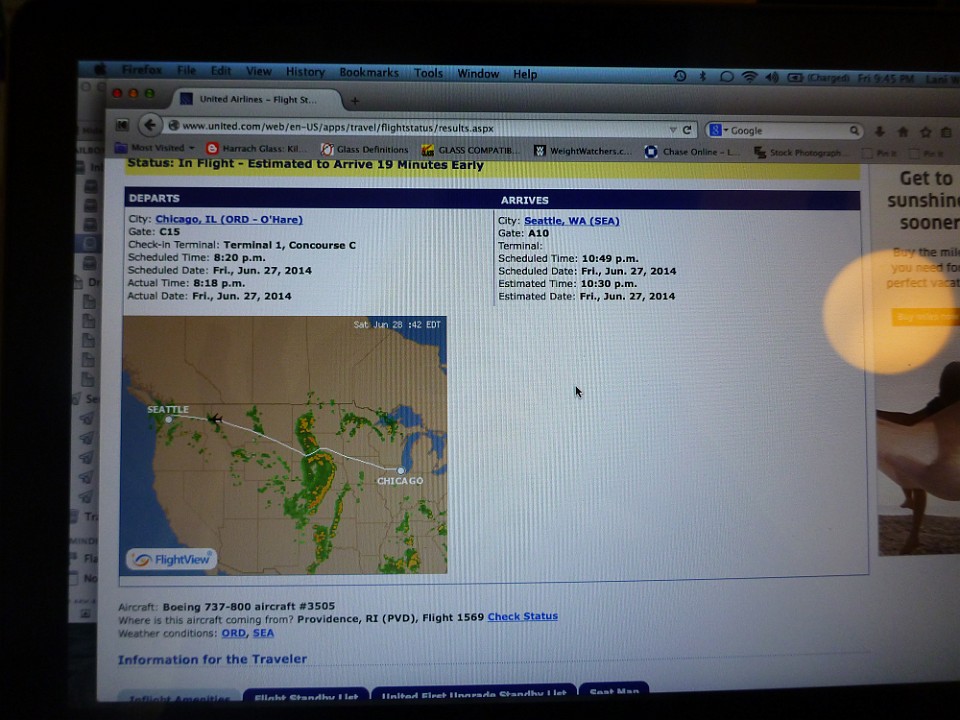Open SEA weather conditions link
960x720 pixels.
(263, 633)
